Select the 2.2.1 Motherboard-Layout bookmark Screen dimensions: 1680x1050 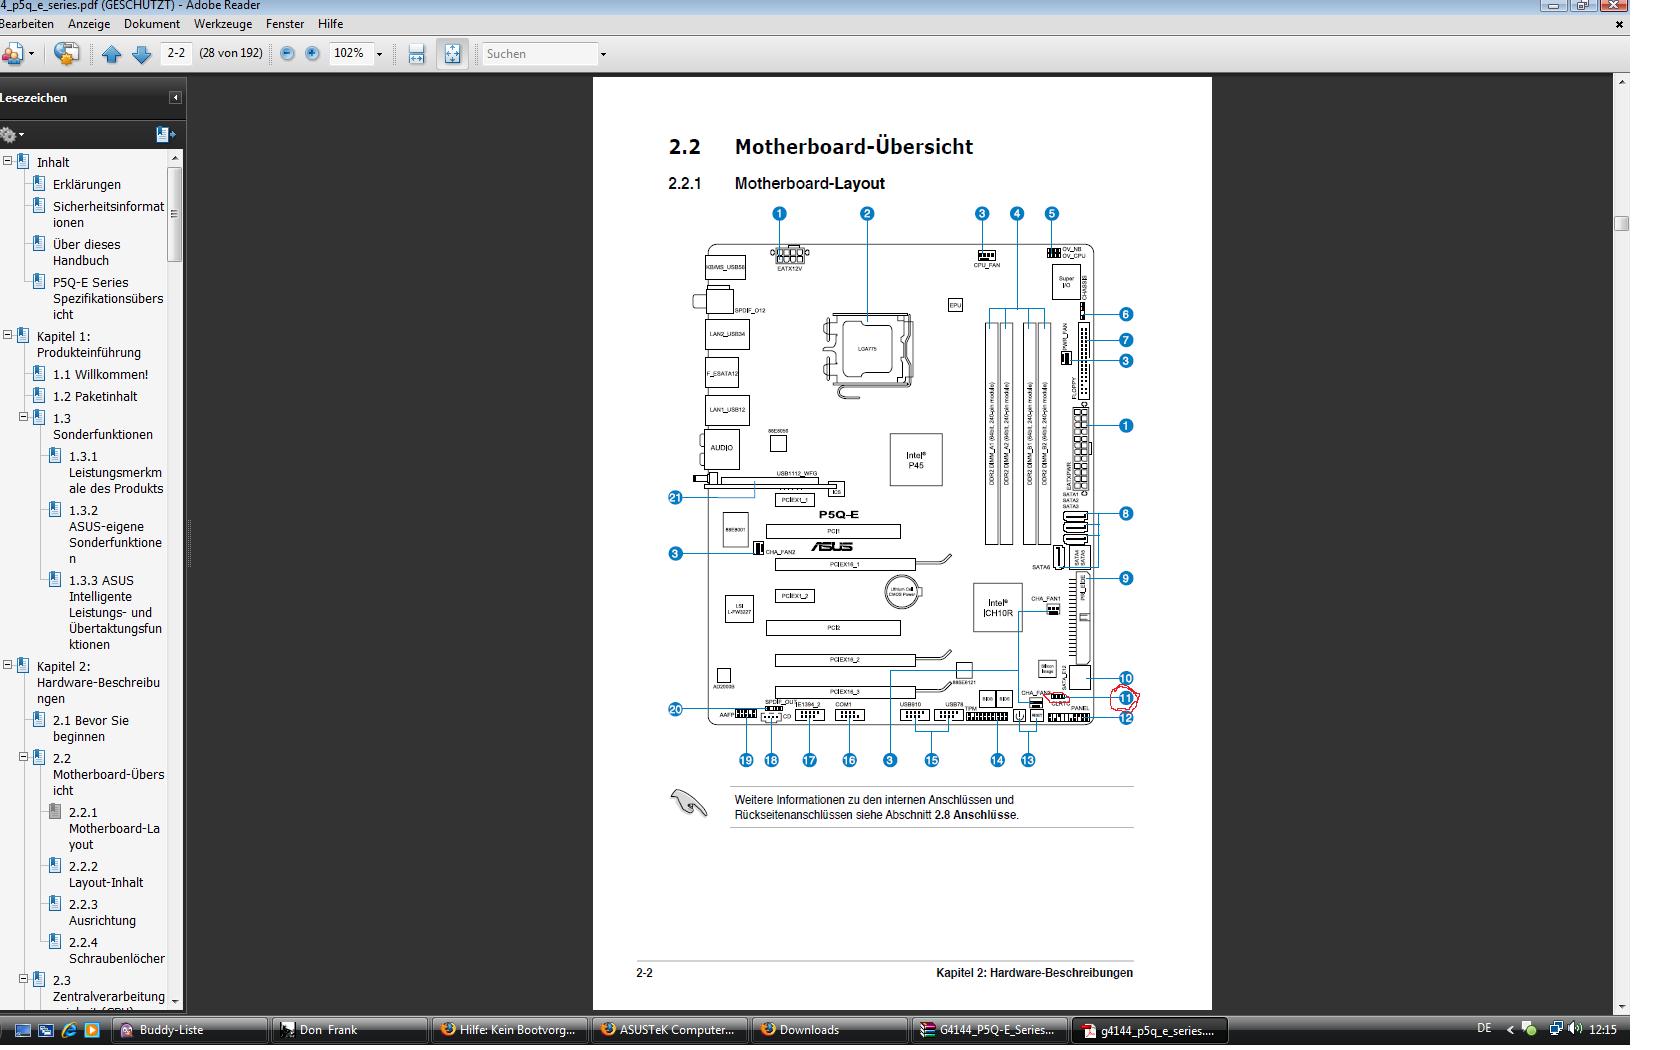pyautogui.click(x=114, y=828)
